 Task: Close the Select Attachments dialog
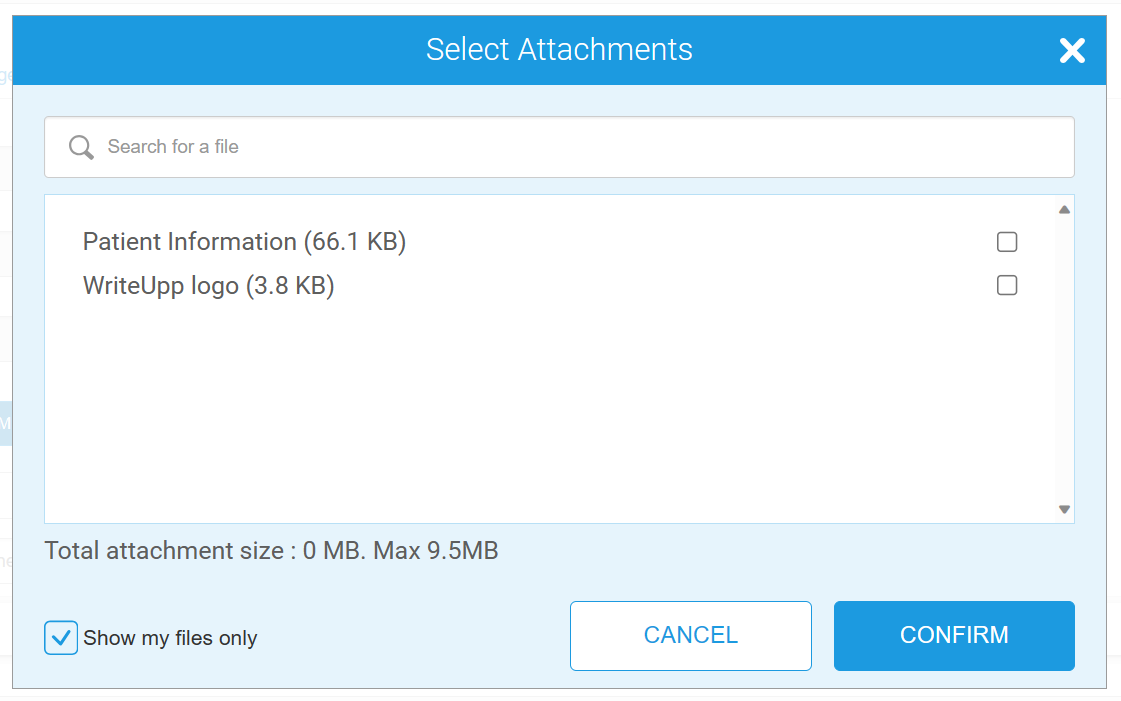click(1072, 51)
